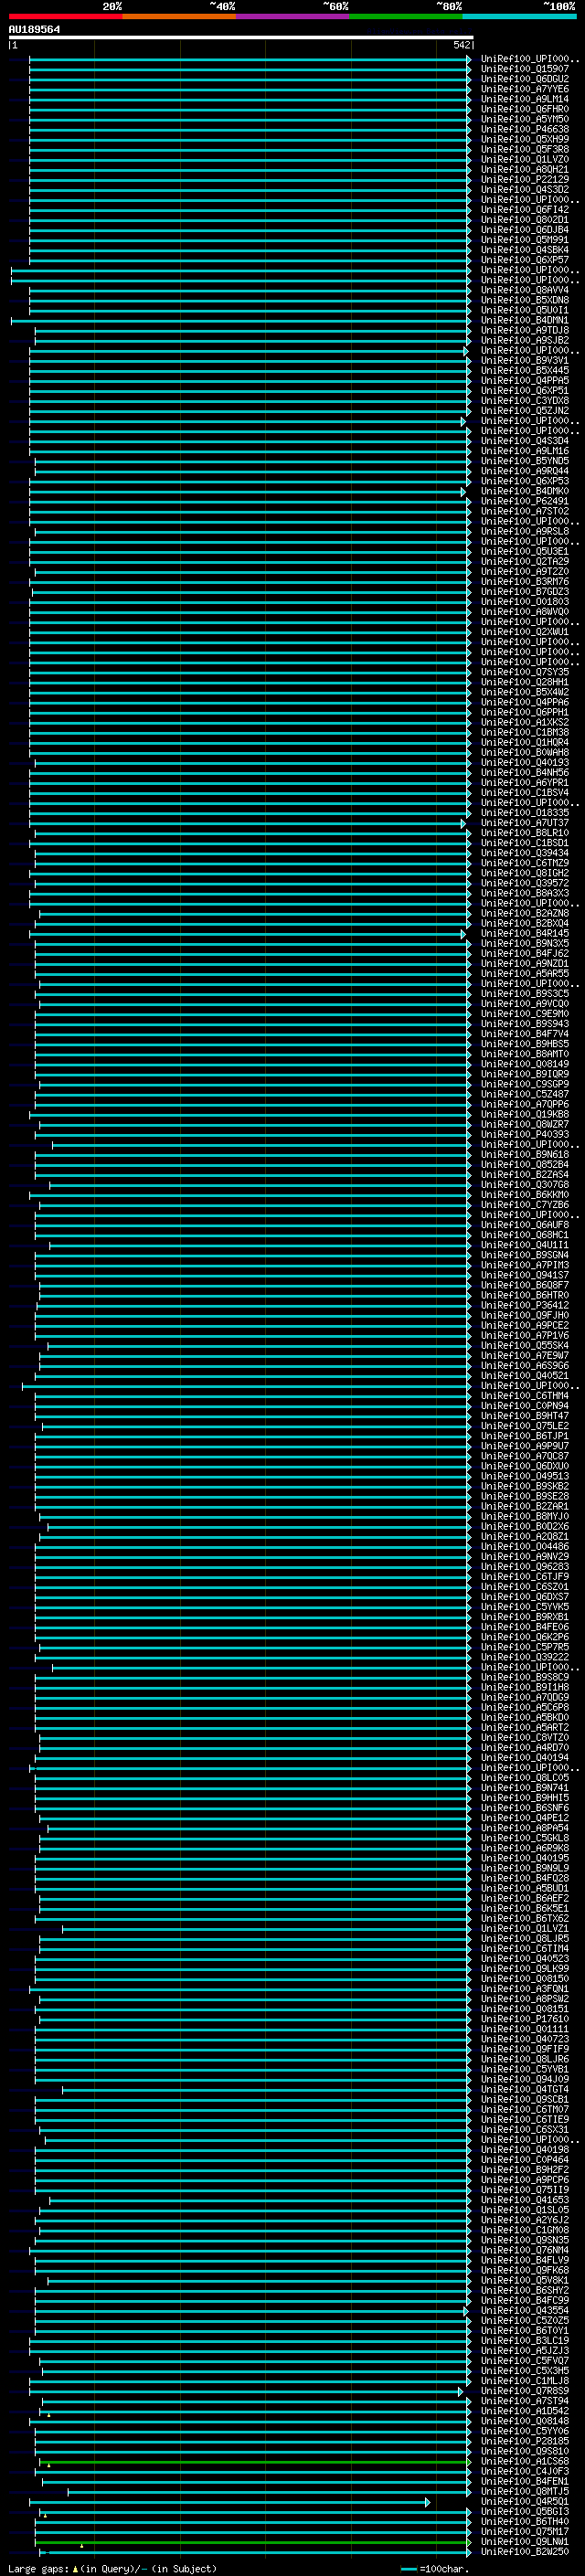The width and height of the screenshot is (585, 2576).
Task: Select hit label UniRef100_Q1LVZ0
Action: [x=525, y=159]
